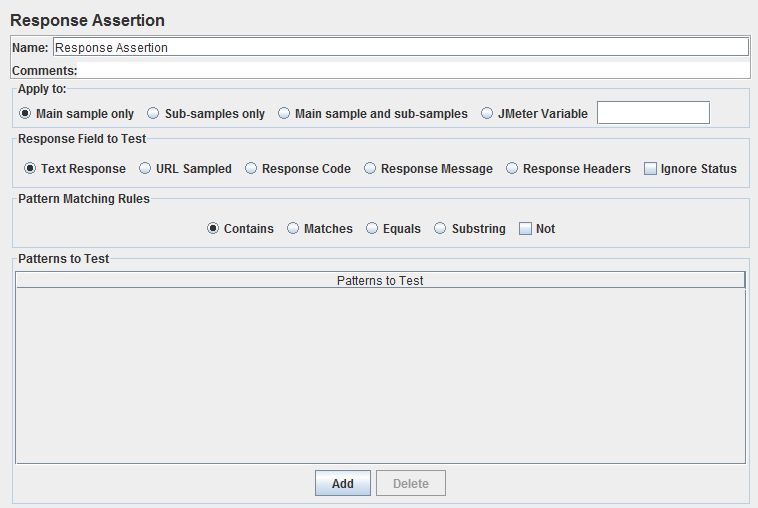
Task: Choose URL Sampled response field
Action: click(145, 169)
